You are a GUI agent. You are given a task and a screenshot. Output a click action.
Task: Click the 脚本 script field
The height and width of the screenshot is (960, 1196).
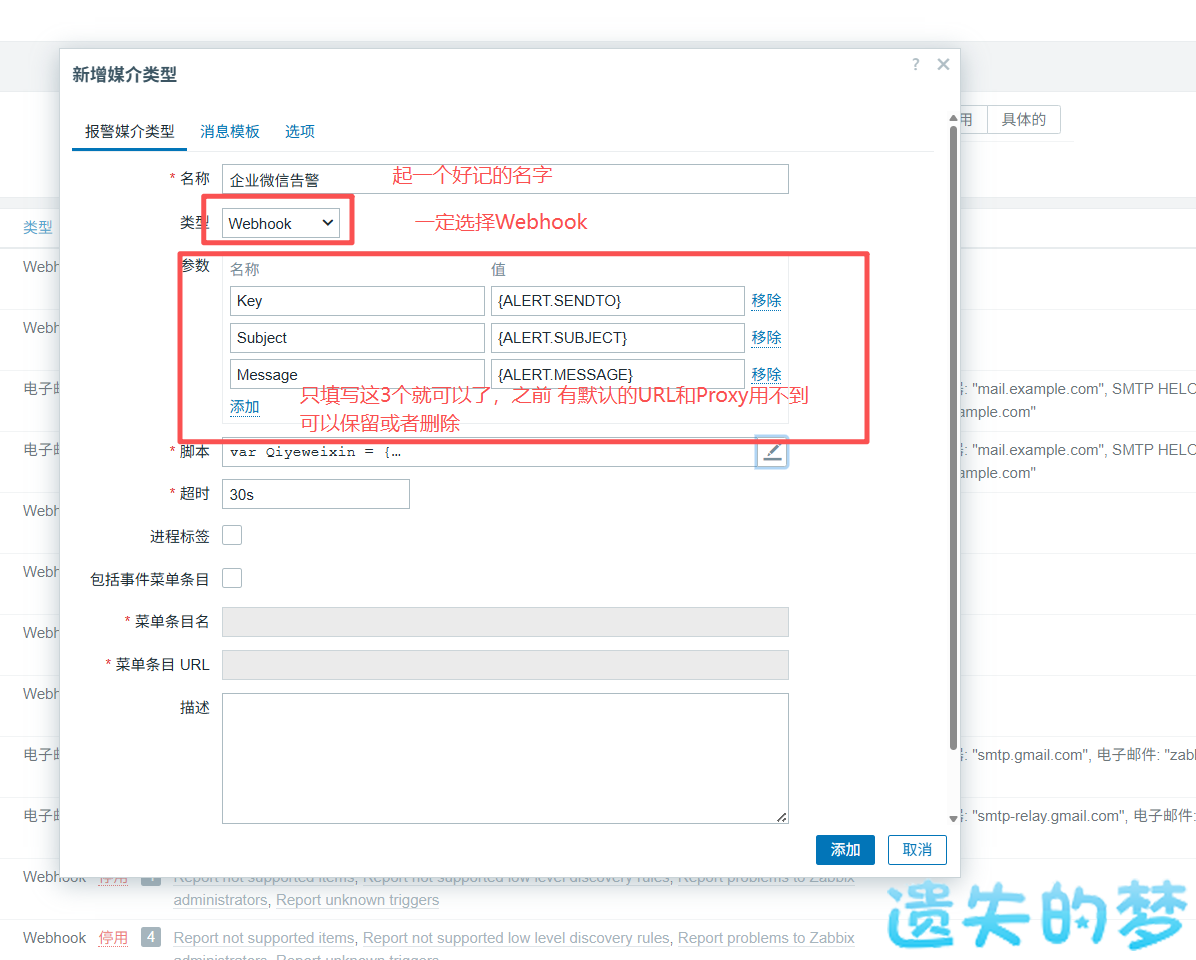pos(489,452)
